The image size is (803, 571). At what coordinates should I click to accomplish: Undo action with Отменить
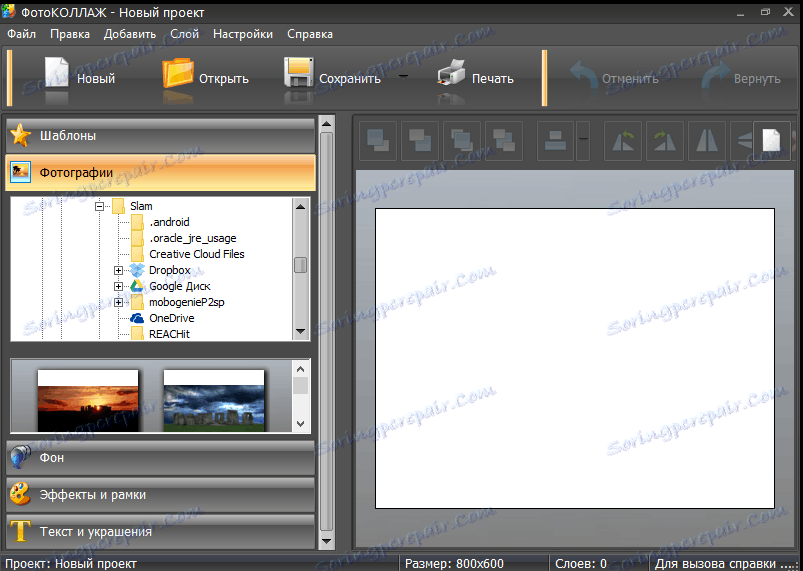click(x=615, y=78)
